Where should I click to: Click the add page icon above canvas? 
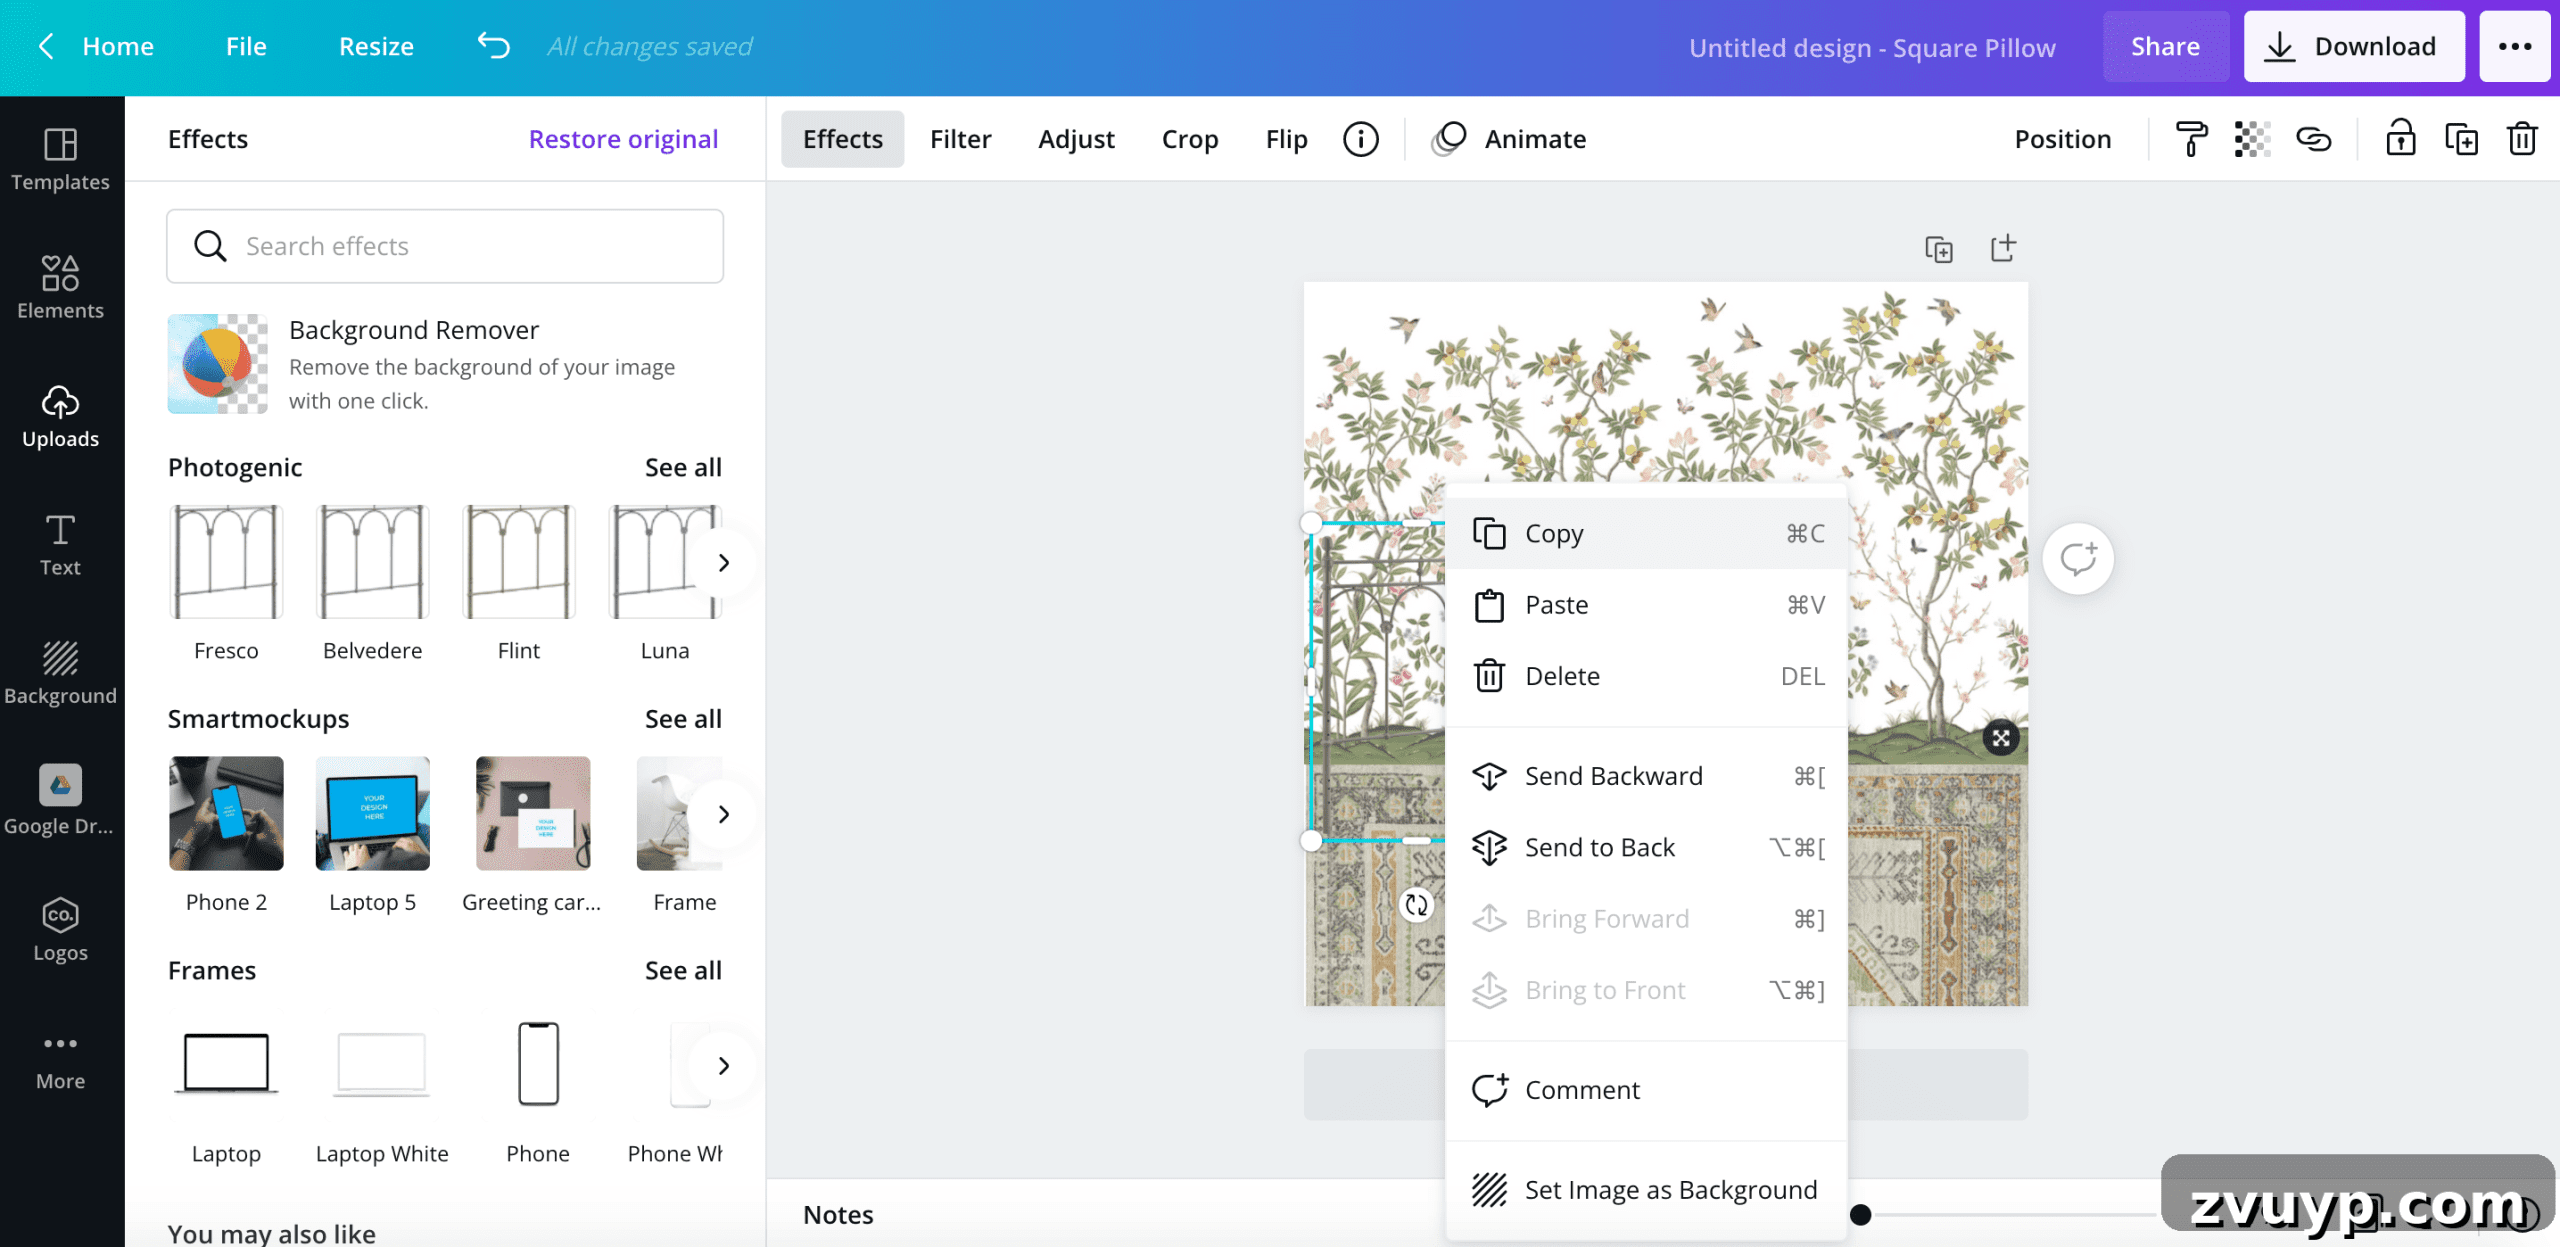pos(2003,248)
